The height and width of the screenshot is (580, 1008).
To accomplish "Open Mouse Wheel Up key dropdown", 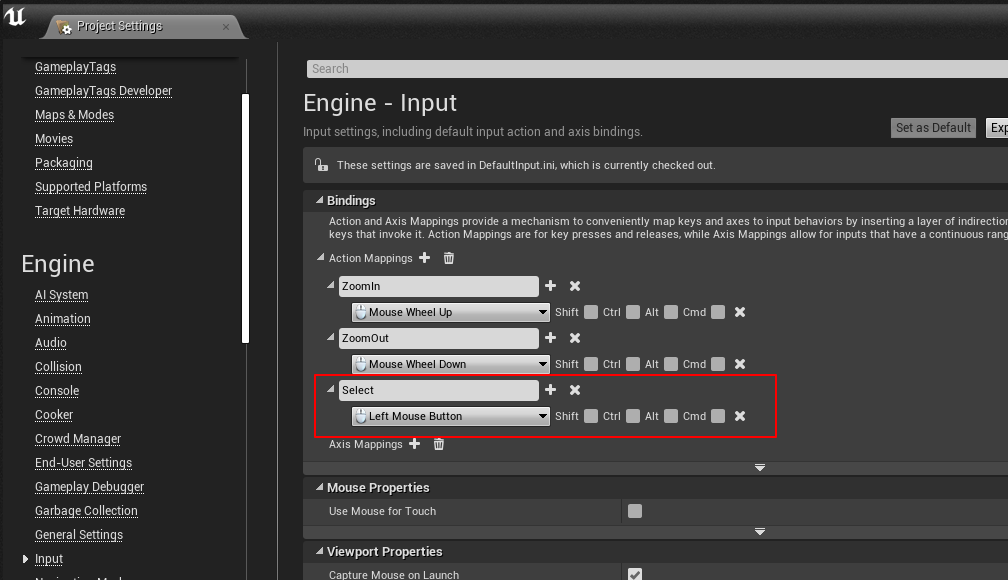I will pyautogui.click(x=451, y=312).
